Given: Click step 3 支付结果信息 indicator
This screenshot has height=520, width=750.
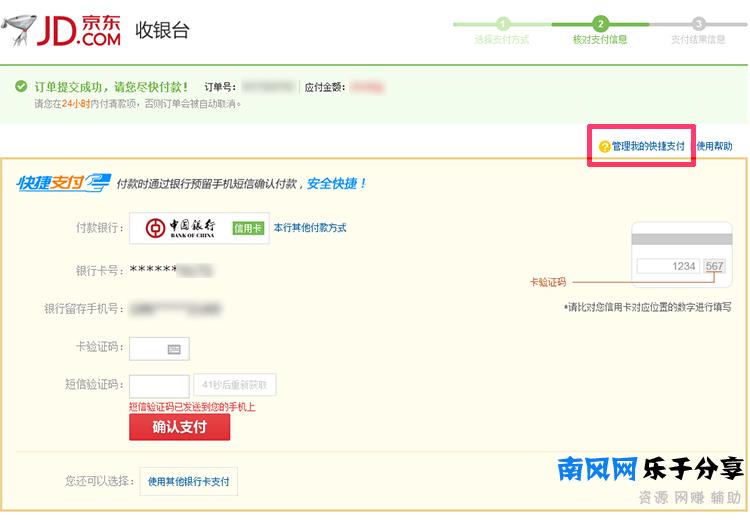Looking at the screenshot, I should pyautogui.click(x=698, y=31).
